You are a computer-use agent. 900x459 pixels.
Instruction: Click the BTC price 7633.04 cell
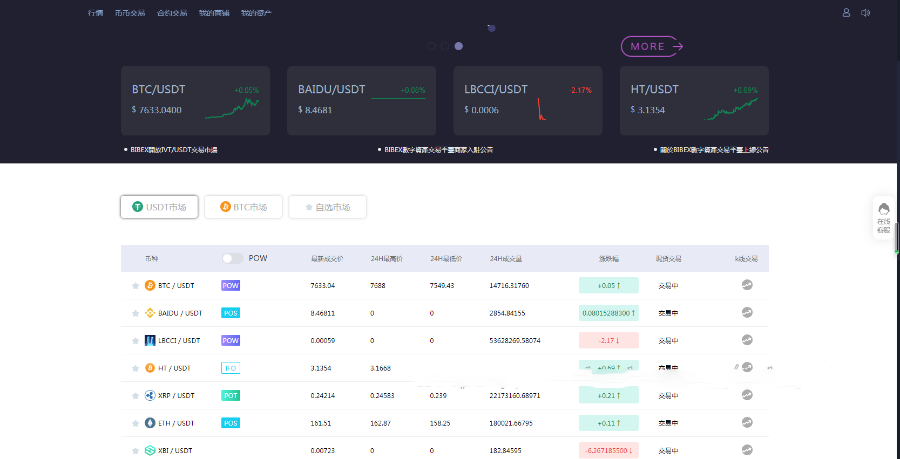323,285
